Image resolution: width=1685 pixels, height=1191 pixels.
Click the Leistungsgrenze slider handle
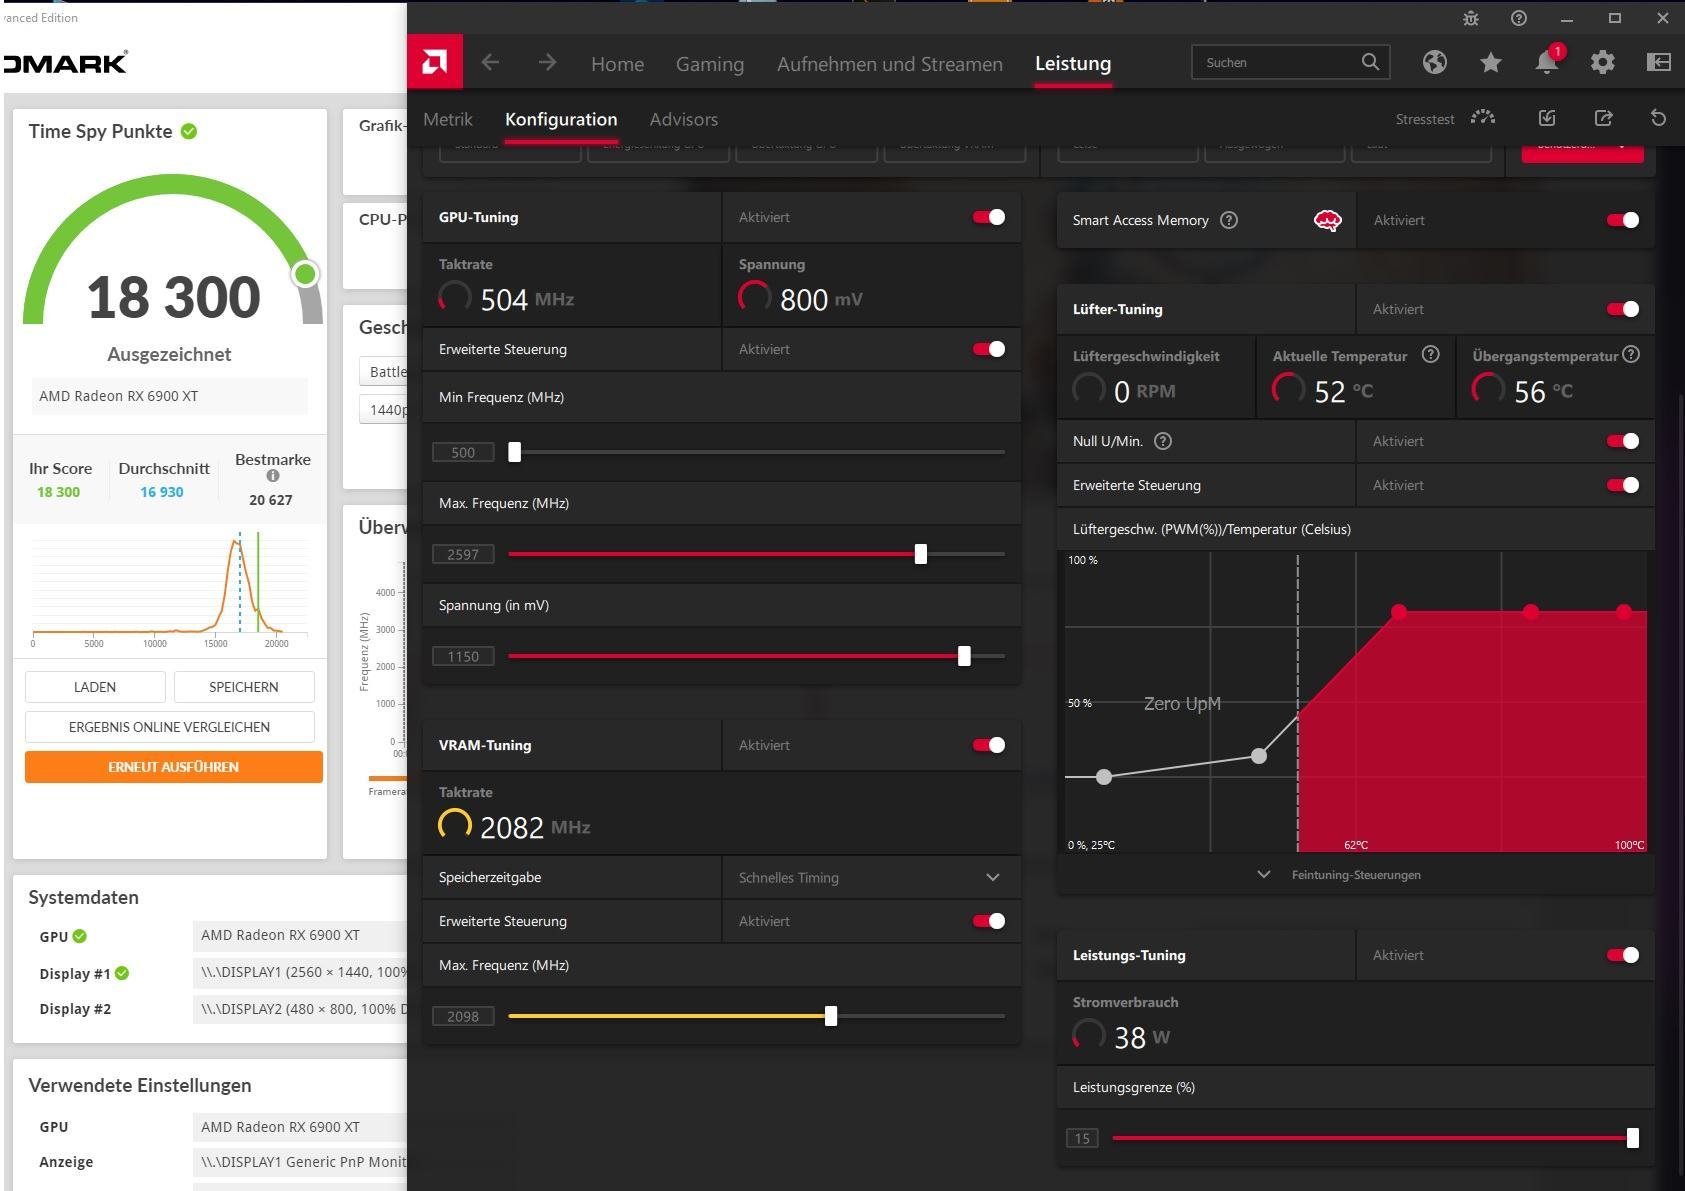(x=1633, y=1138)
